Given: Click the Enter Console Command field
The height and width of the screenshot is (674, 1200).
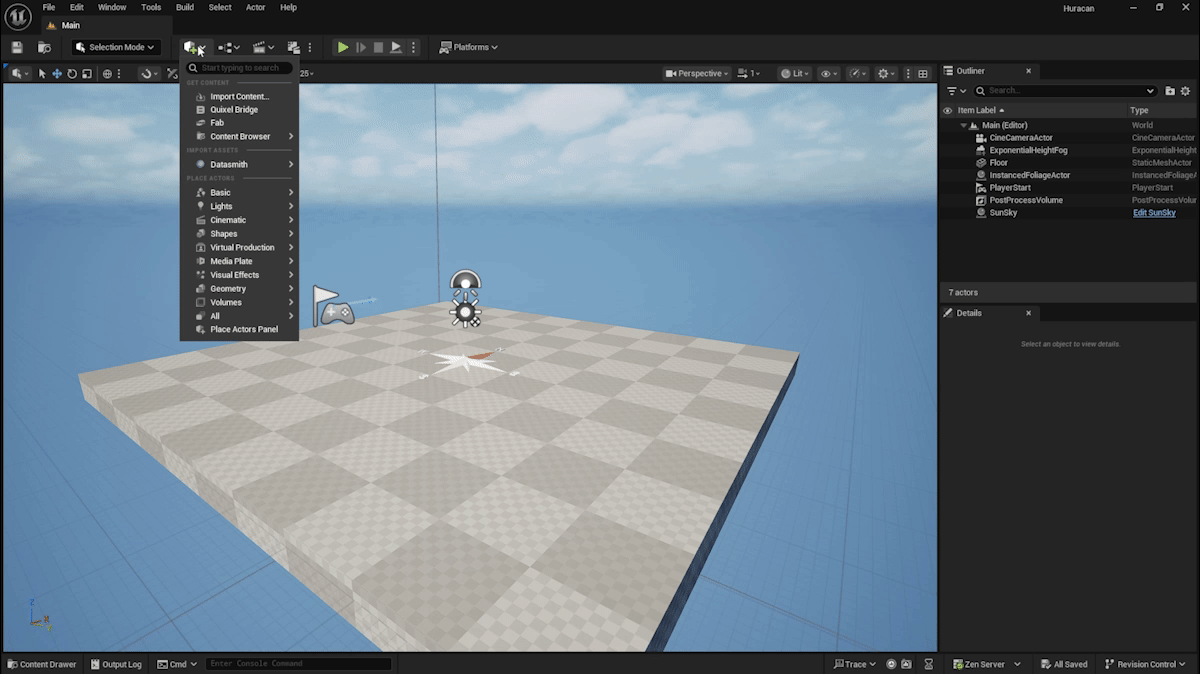Looking at the screenshot, I should tap(298, 664).
